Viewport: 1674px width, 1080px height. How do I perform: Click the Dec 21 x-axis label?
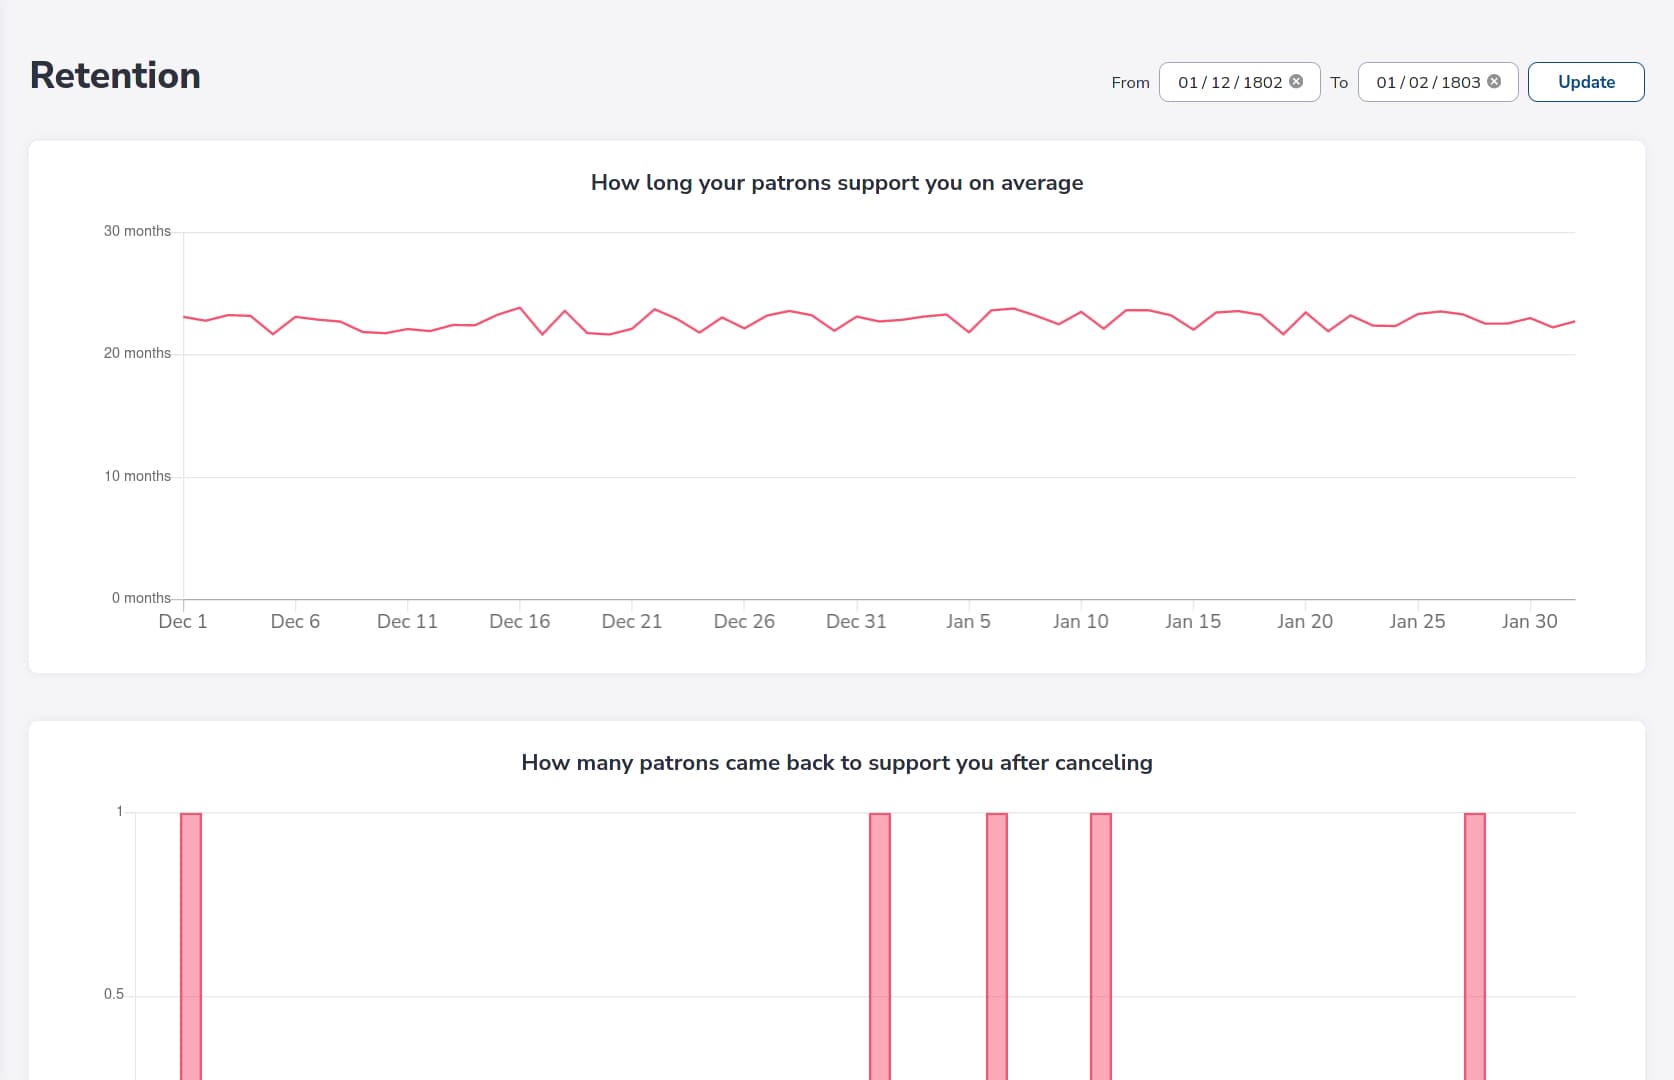pyautogui.click(x=632, y=621)
